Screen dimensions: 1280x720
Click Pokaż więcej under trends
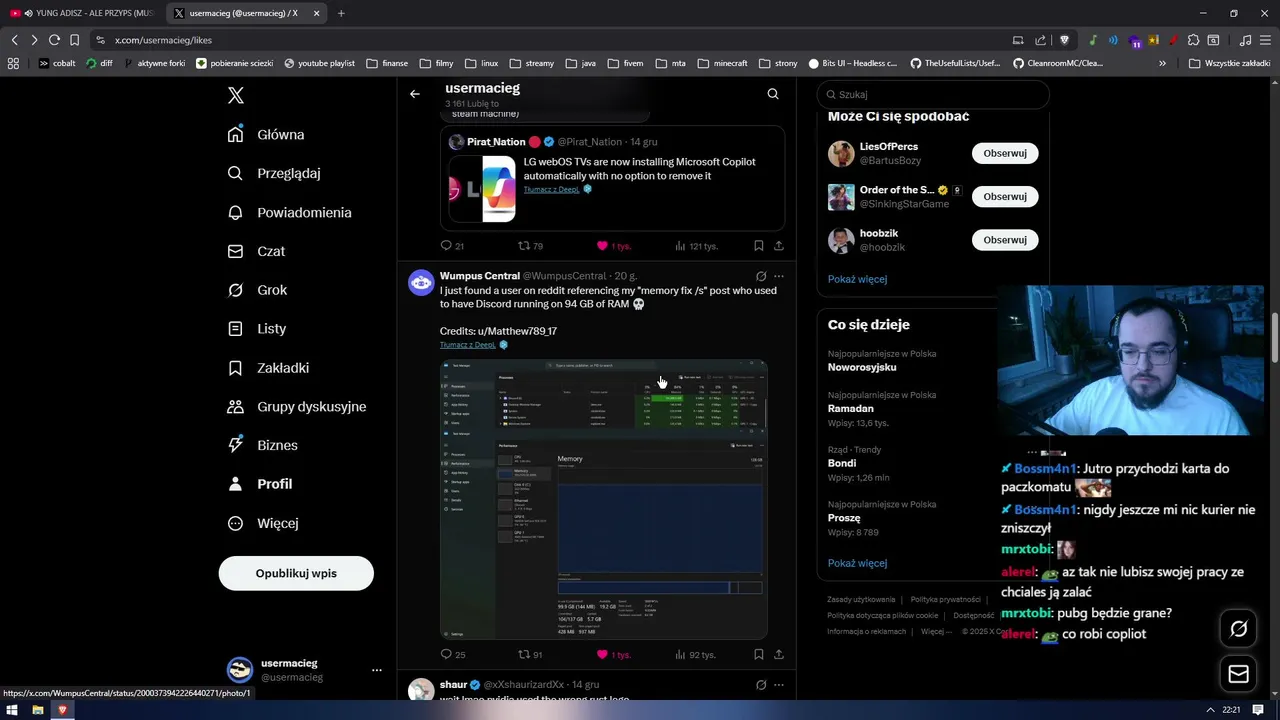click(x=857, y=563)
